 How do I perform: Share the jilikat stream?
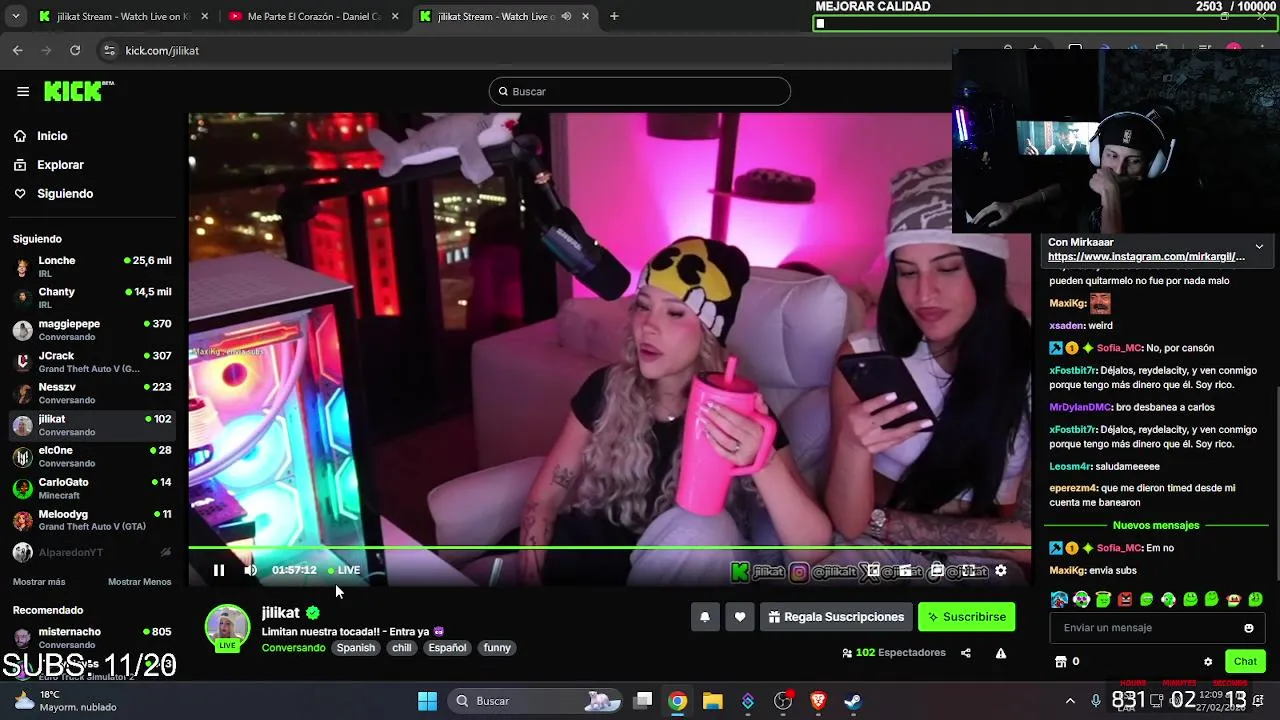(966, 653)
